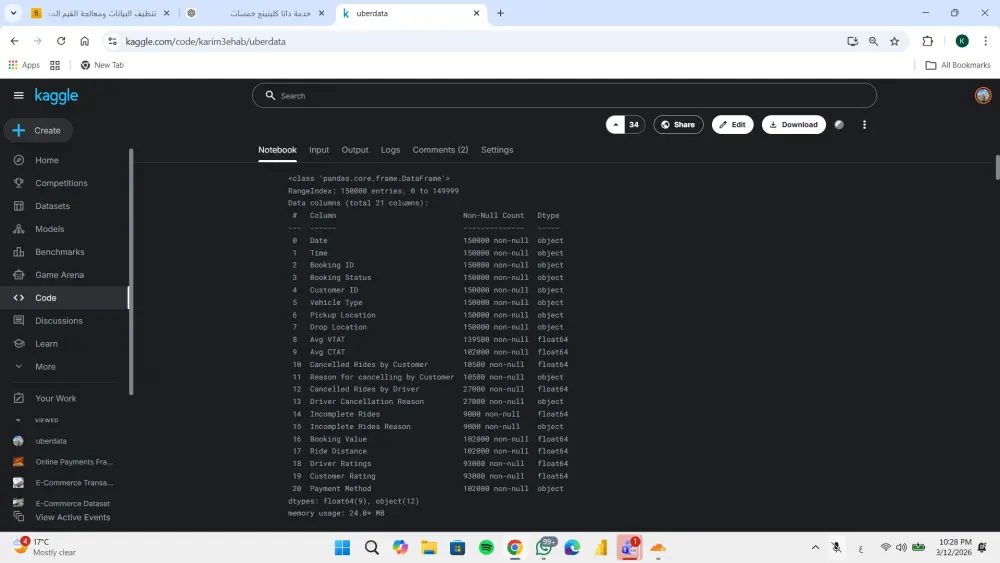Open Apps bookmark shortcut
Viewport: 1000px width, 563px height.
[24, 65]
